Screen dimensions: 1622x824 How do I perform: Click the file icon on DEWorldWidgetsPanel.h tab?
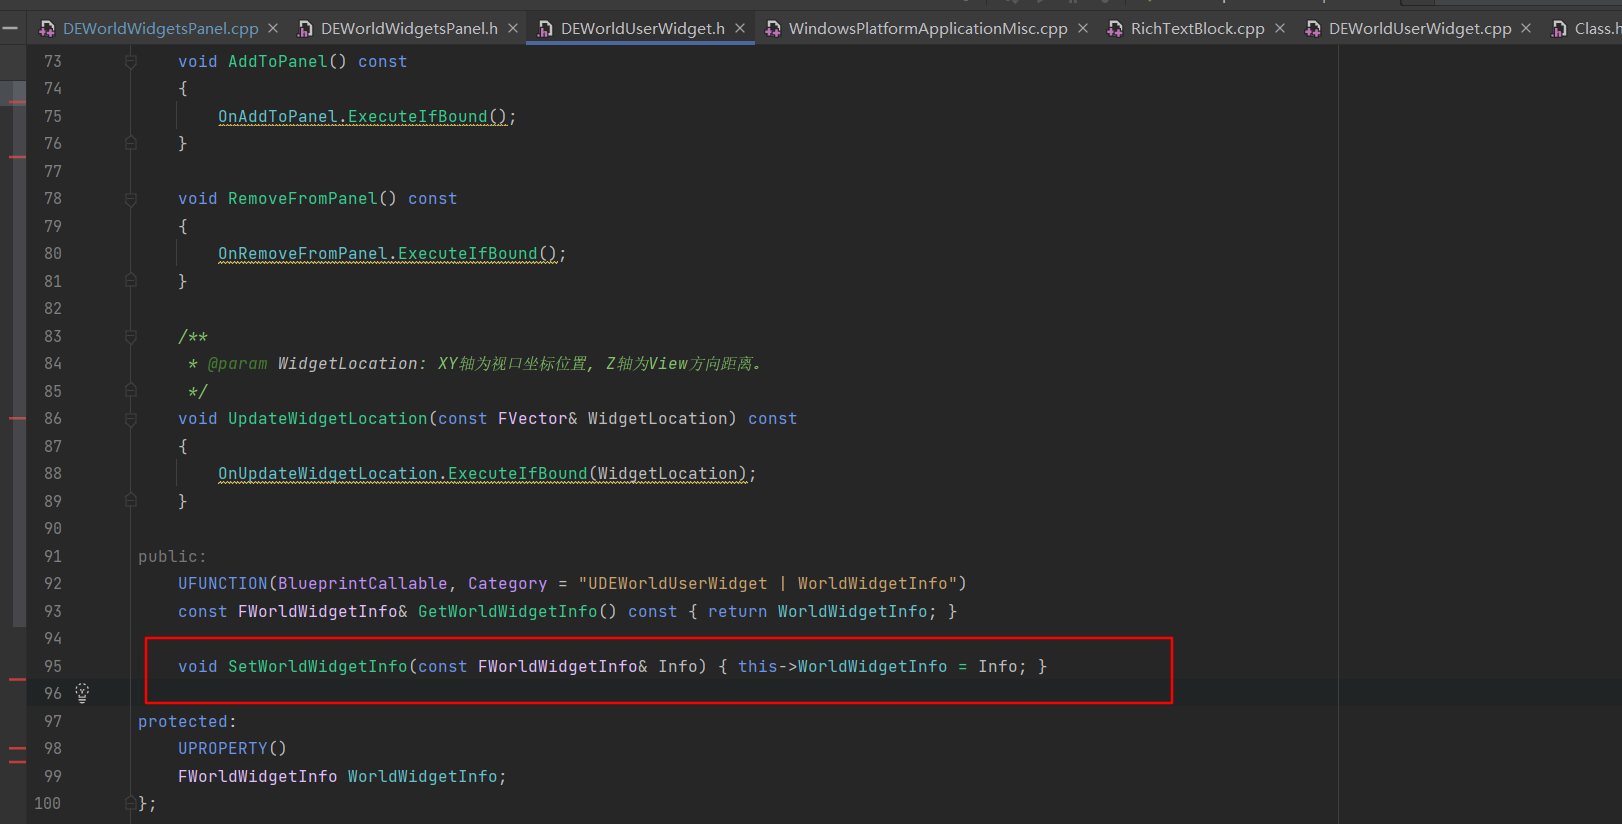click(305, 29)
